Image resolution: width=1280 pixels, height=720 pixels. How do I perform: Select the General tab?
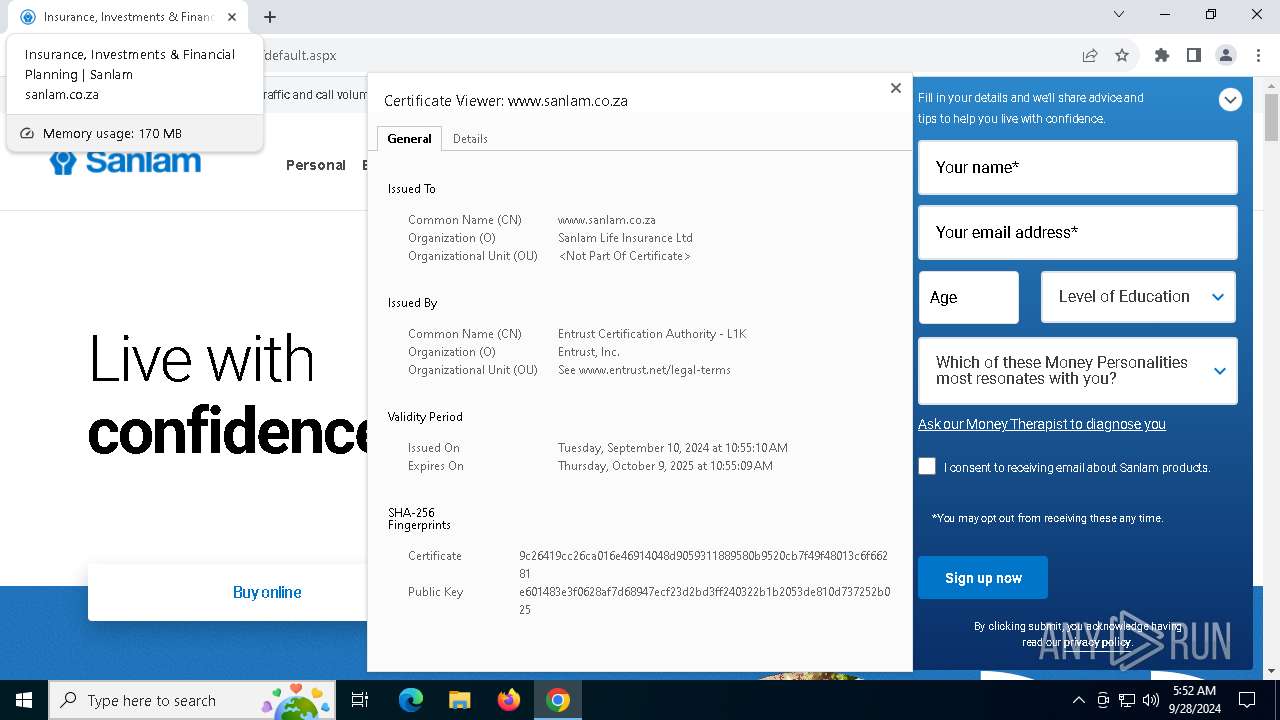409,139
